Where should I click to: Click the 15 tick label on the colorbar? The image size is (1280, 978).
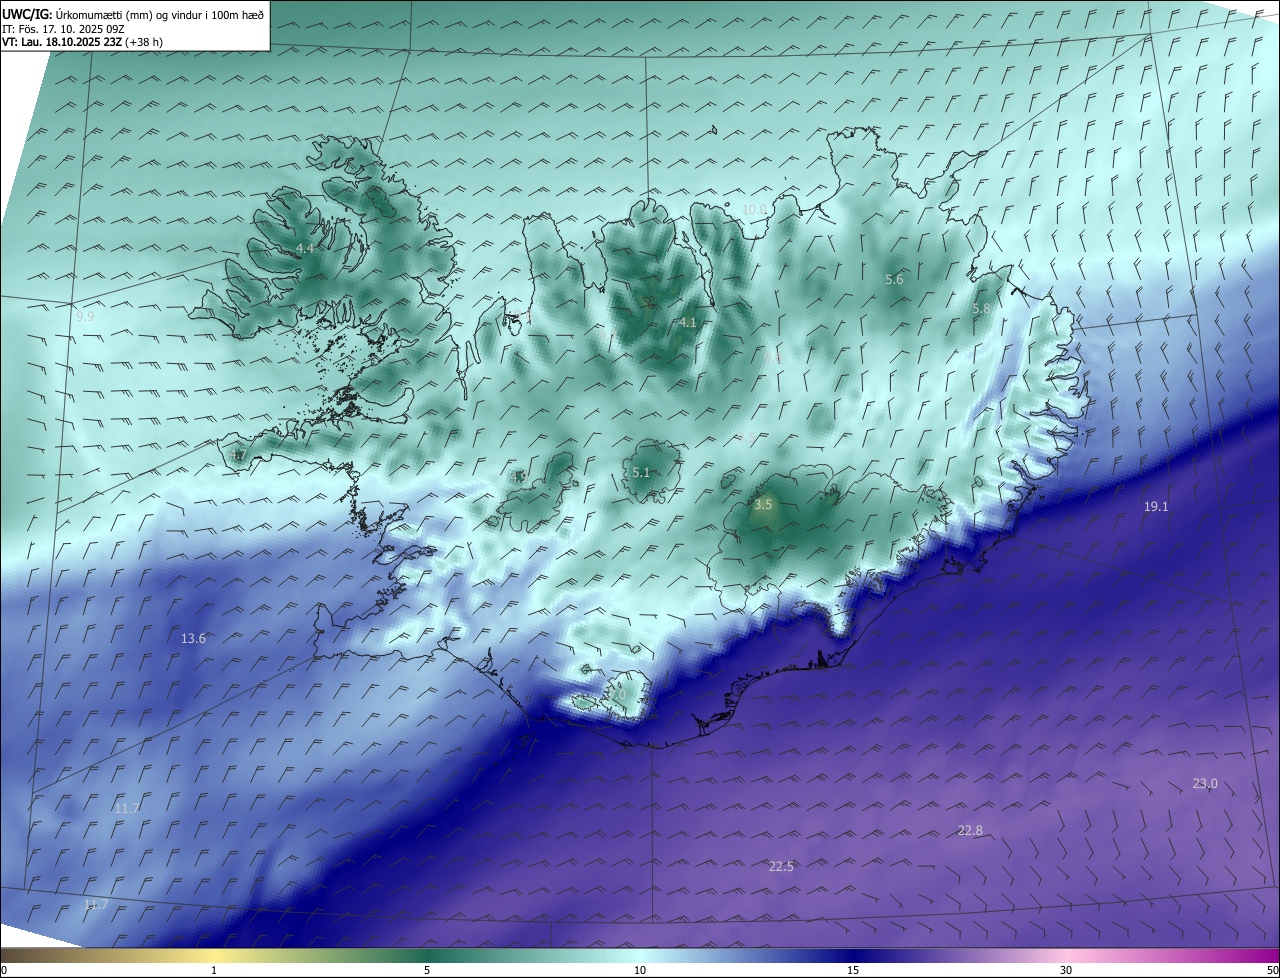click(x=852, y=970)
